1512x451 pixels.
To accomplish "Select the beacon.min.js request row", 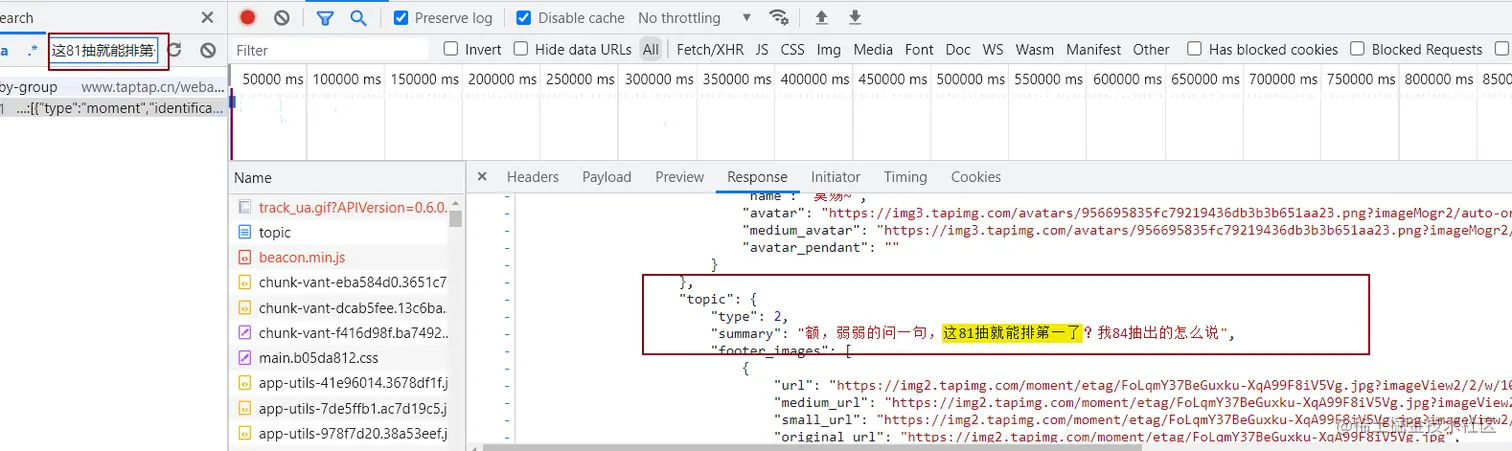I will point(341,257).
